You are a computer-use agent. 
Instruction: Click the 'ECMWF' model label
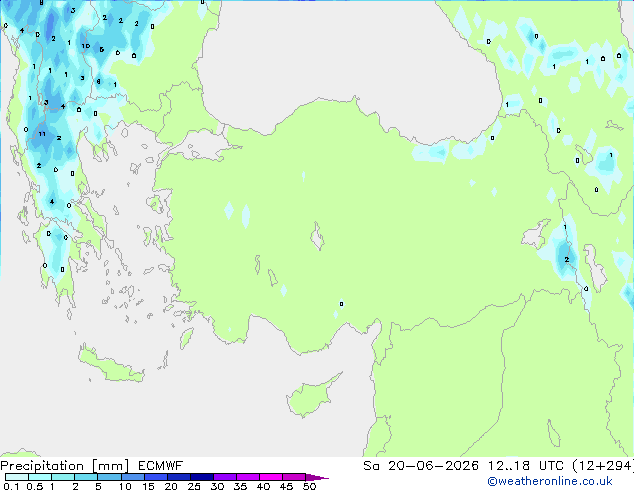[161, 466]
